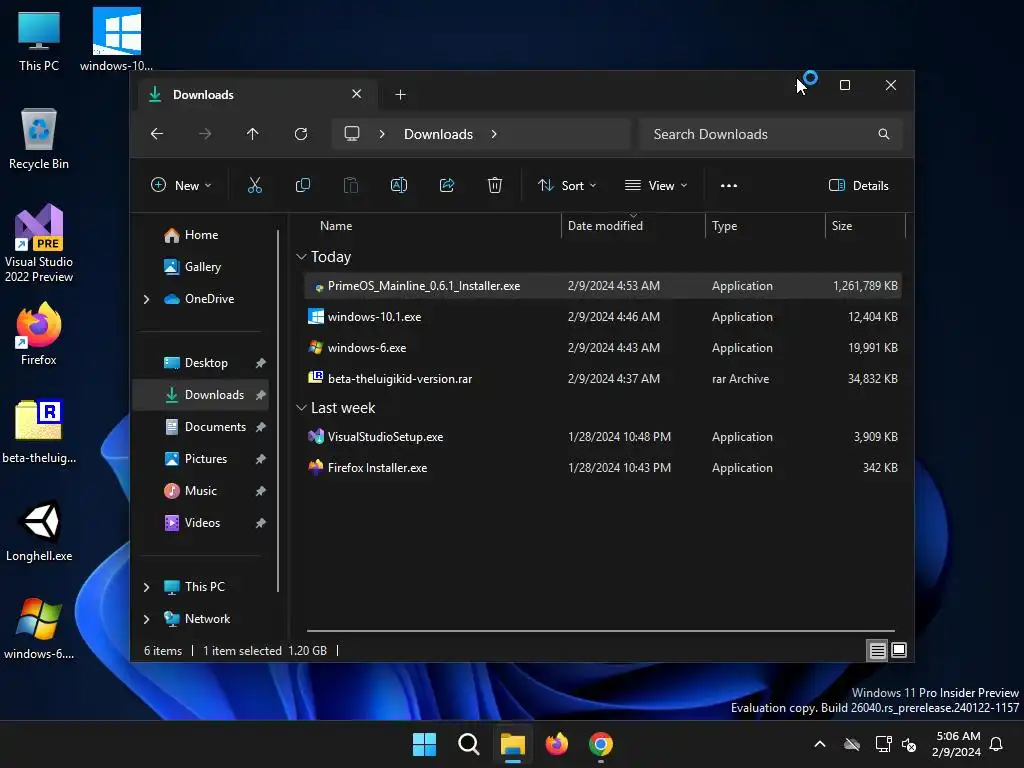This screenshot has height=768, width=1024.
Task: Open the New dropdown menu
Action: click(x=181, y=185)
